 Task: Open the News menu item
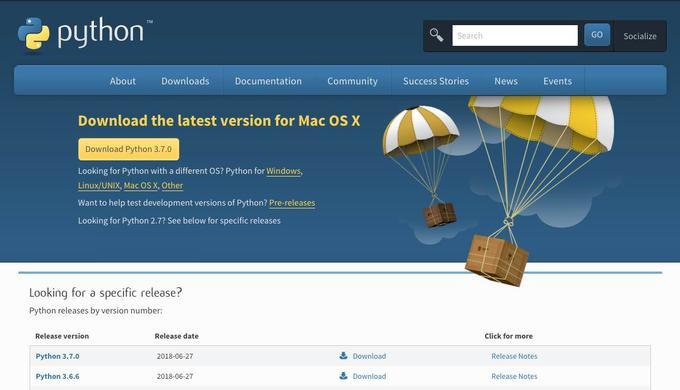506,81
